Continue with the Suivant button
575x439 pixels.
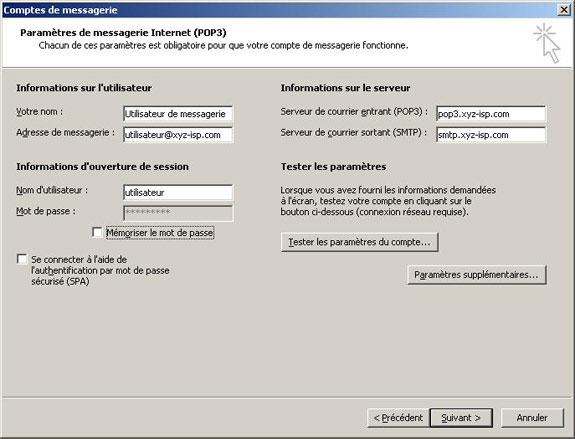(x=461, y=418)
